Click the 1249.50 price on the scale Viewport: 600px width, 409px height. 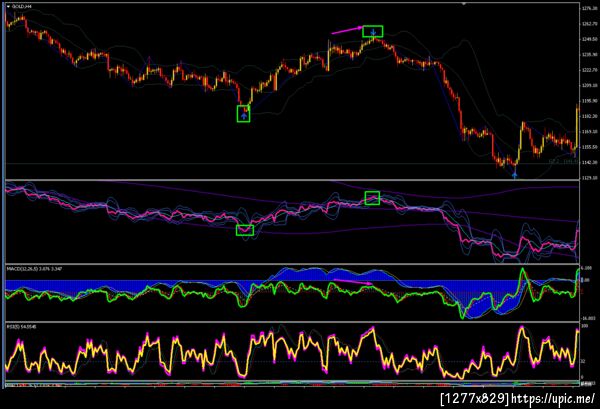[589, 39]
